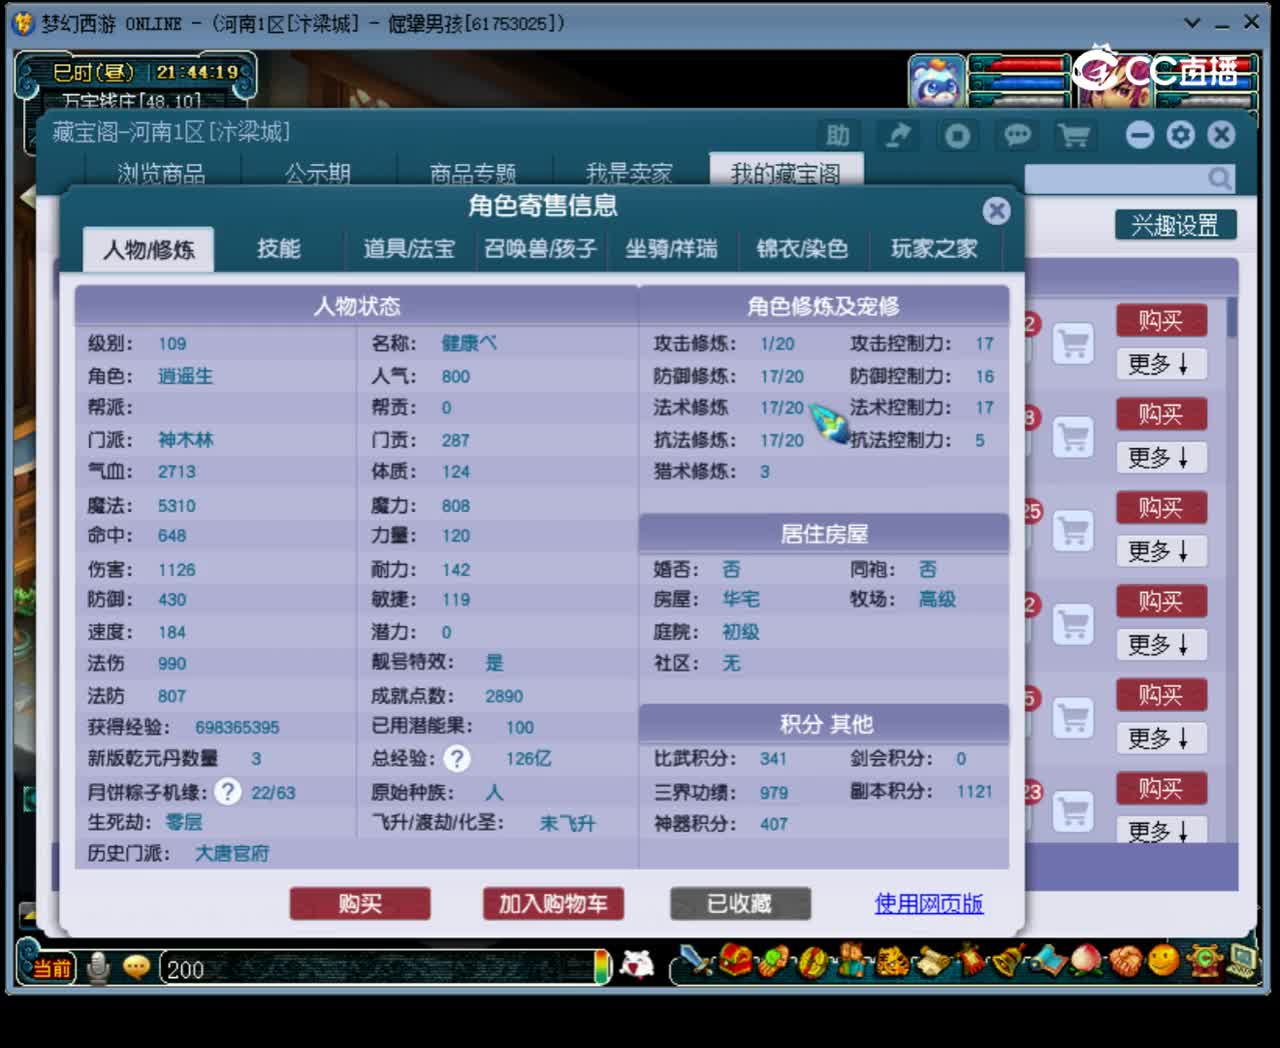1280x1048 pixels.
Task: Click 购买 beside the badge 23 listing
Action: tap(1161, 789)
